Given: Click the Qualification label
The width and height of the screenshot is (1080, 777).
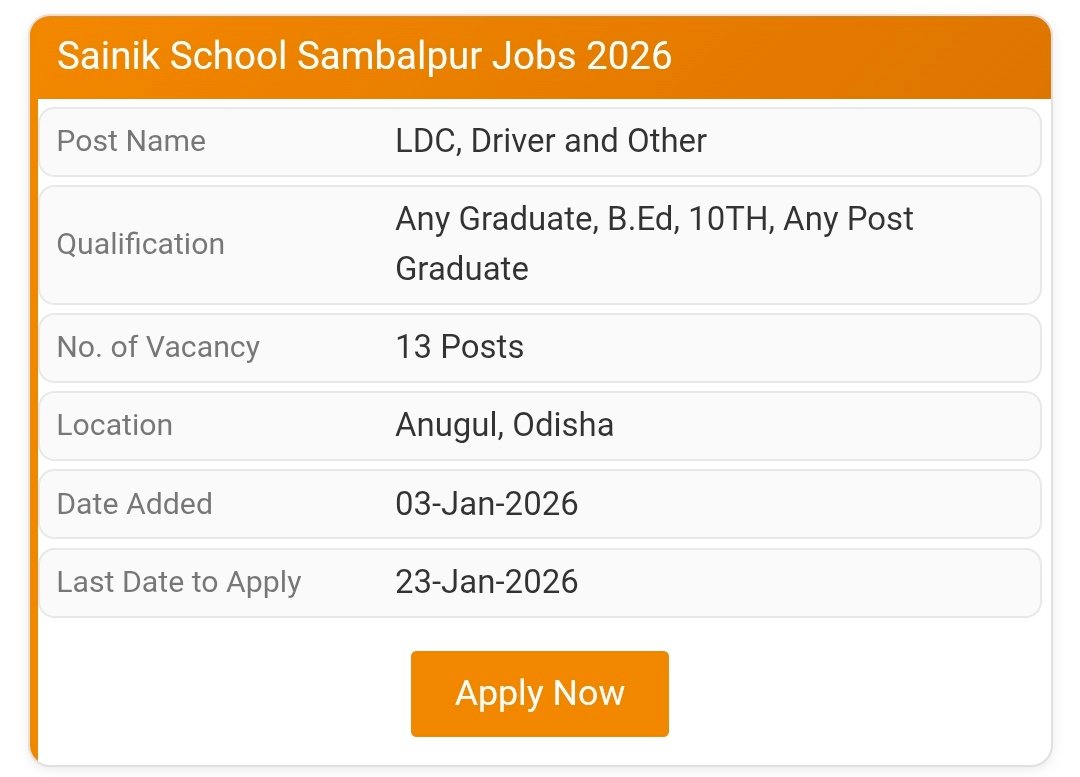Looking at the screenshot, I should (140, 244).
